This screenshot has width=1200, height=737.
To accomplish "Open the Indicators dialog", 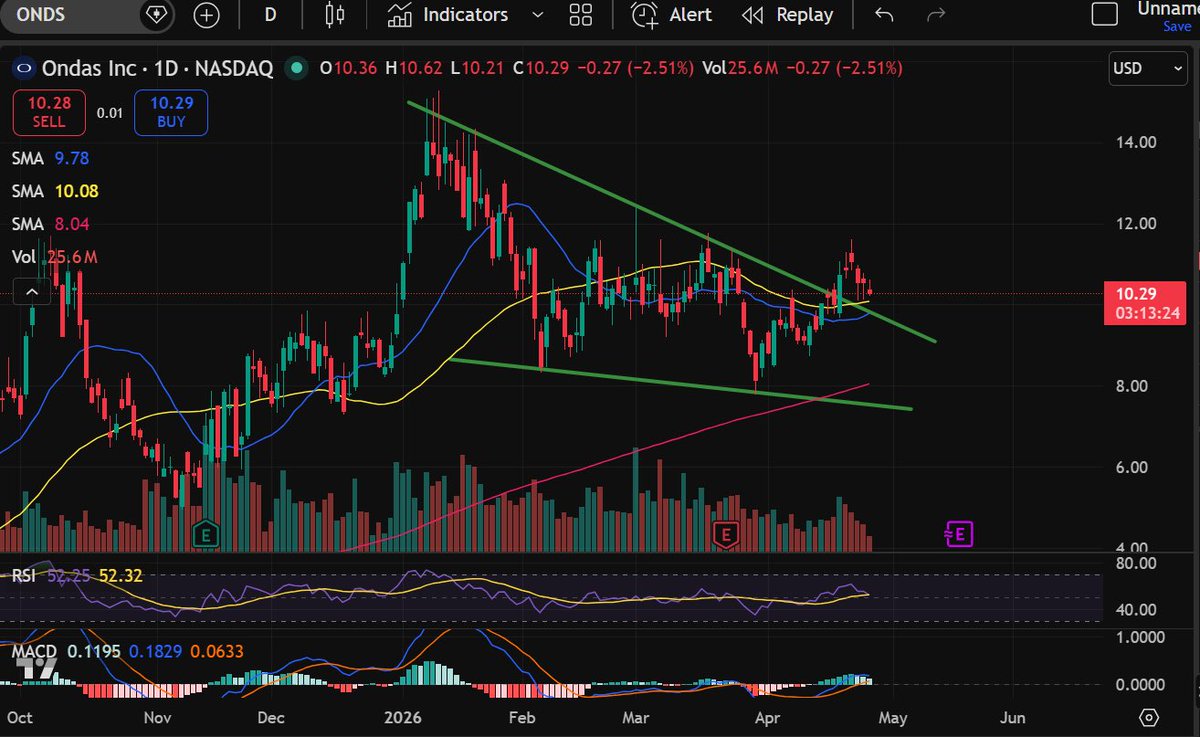I will point(450,15).
